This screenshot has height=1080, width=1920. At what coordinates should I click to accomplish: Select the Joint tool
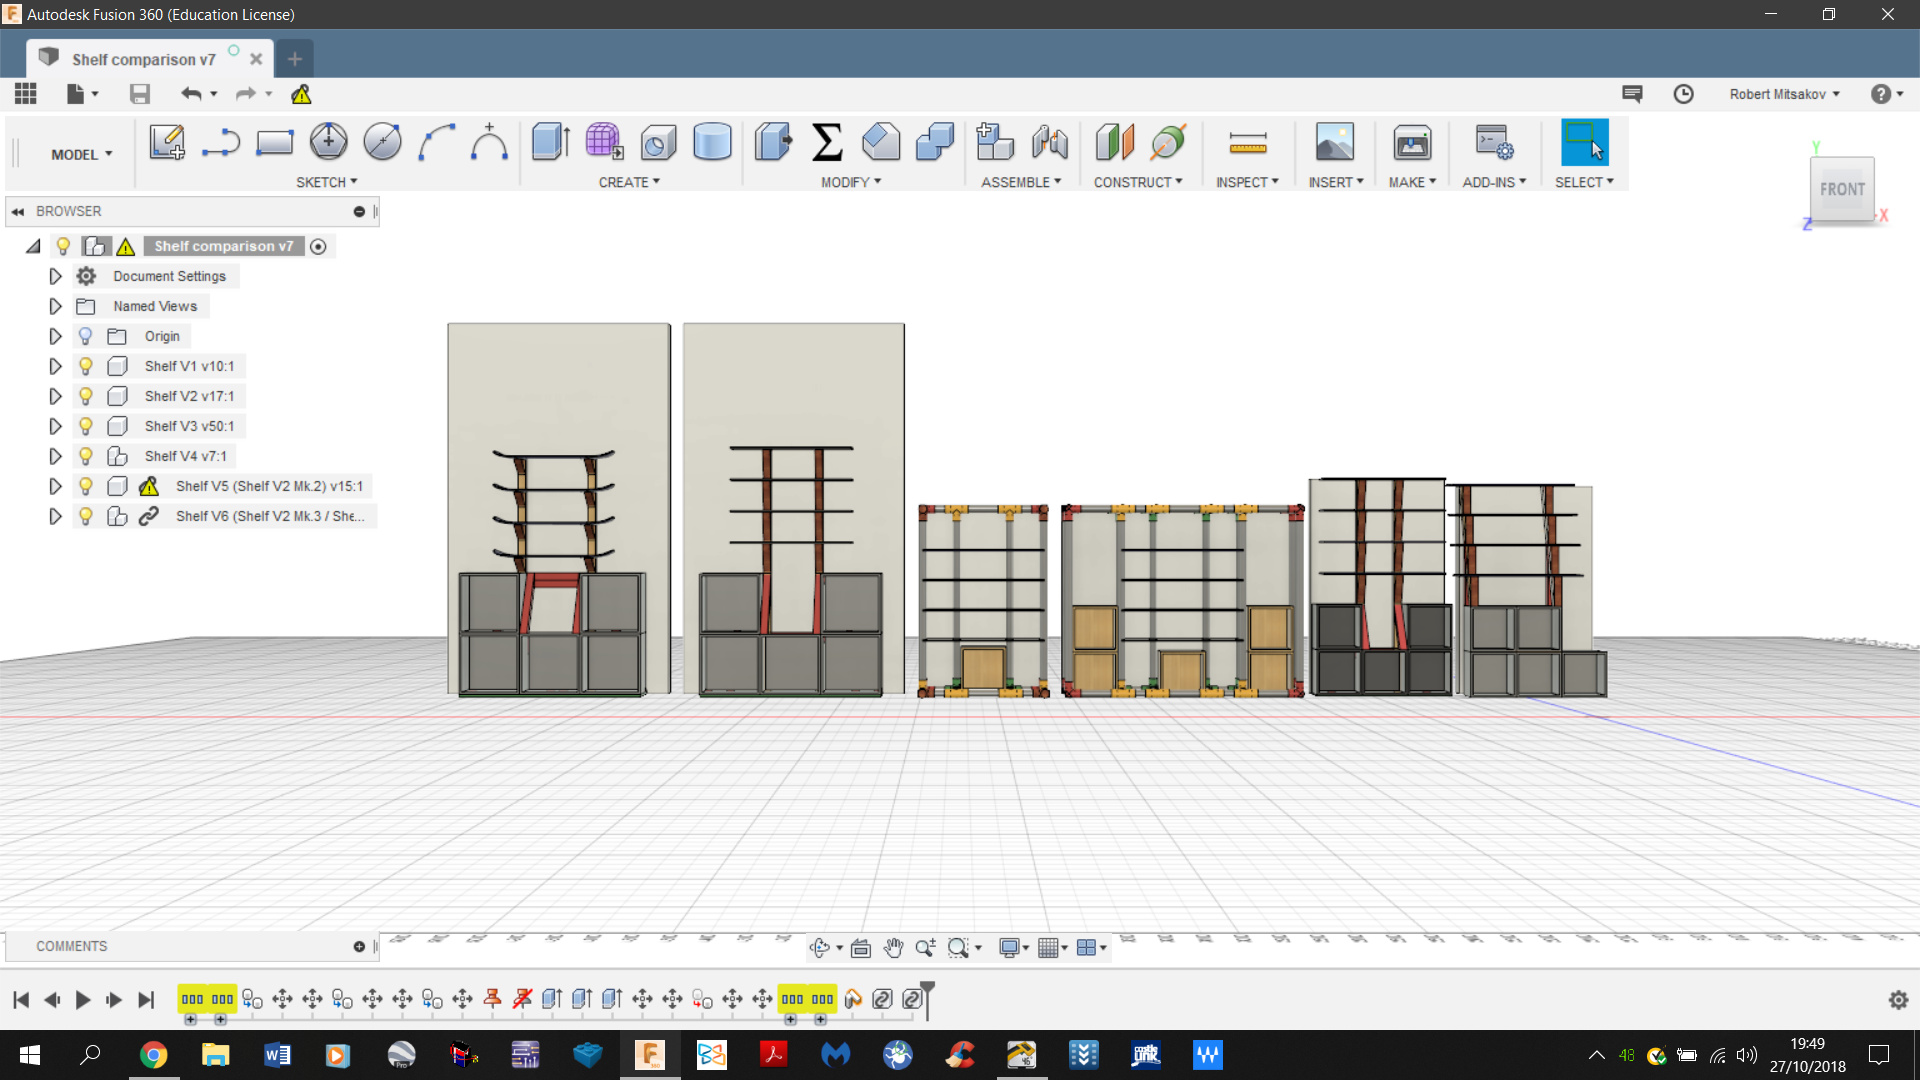point(1049,142)
